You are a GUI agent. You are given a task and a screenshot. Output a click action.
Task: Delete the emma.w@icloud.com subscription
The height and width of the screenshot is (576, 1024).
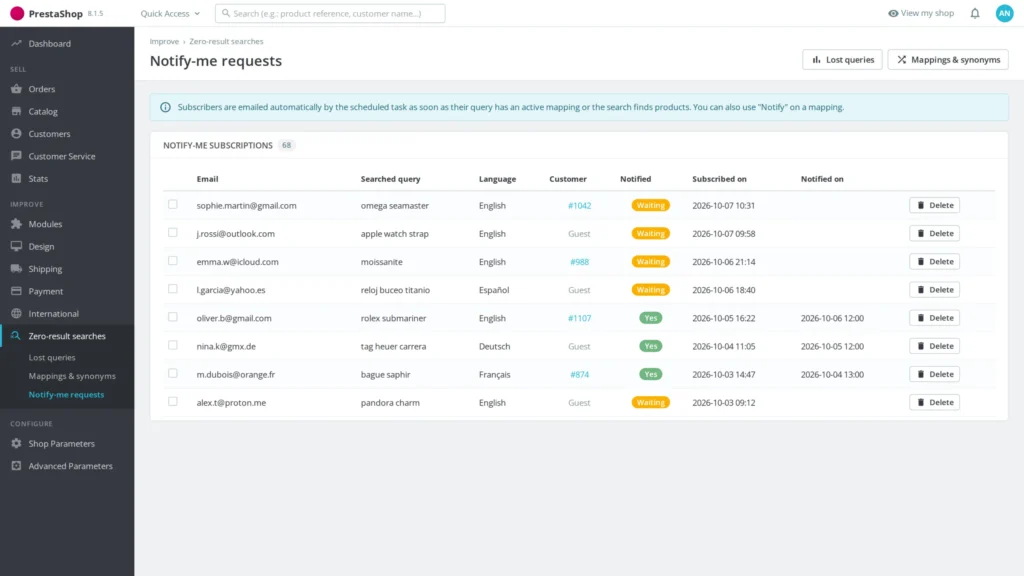click(934, 261)
